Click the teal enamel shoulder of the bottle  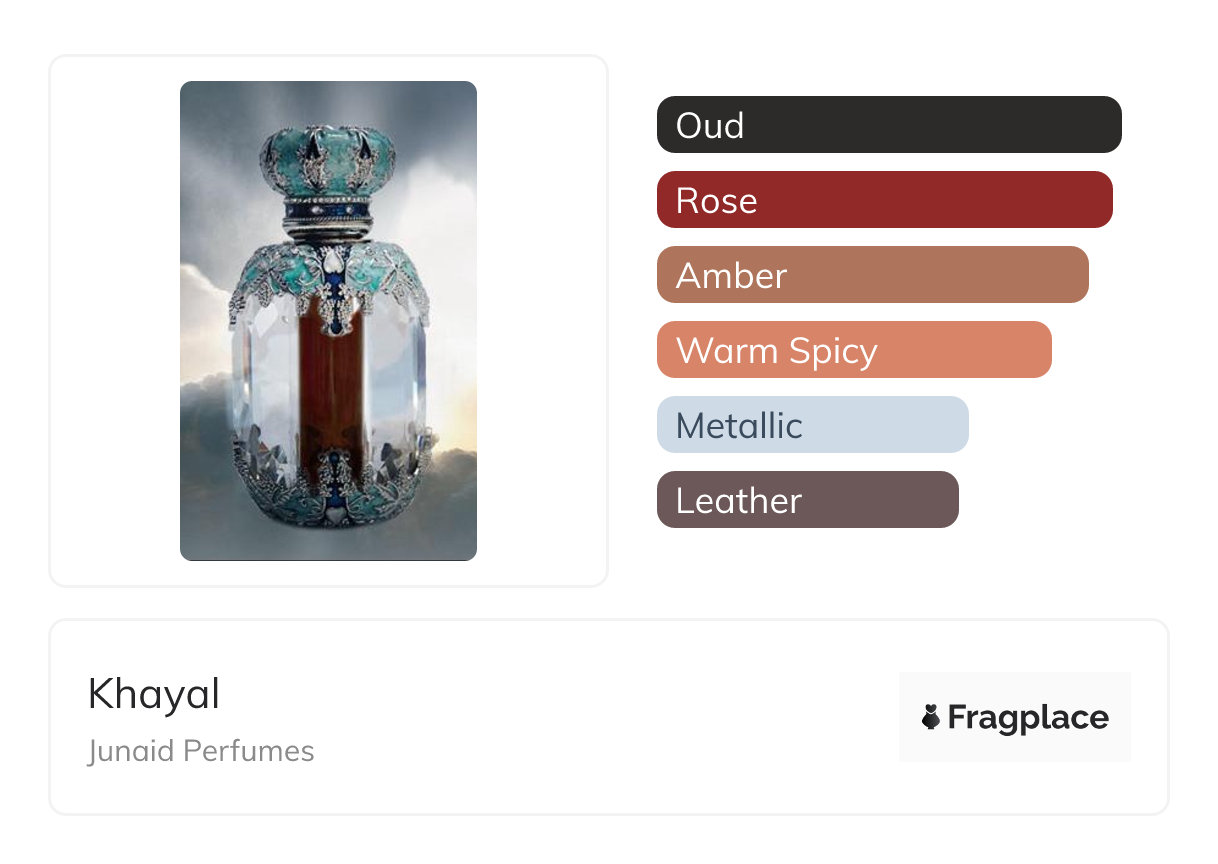385,273
